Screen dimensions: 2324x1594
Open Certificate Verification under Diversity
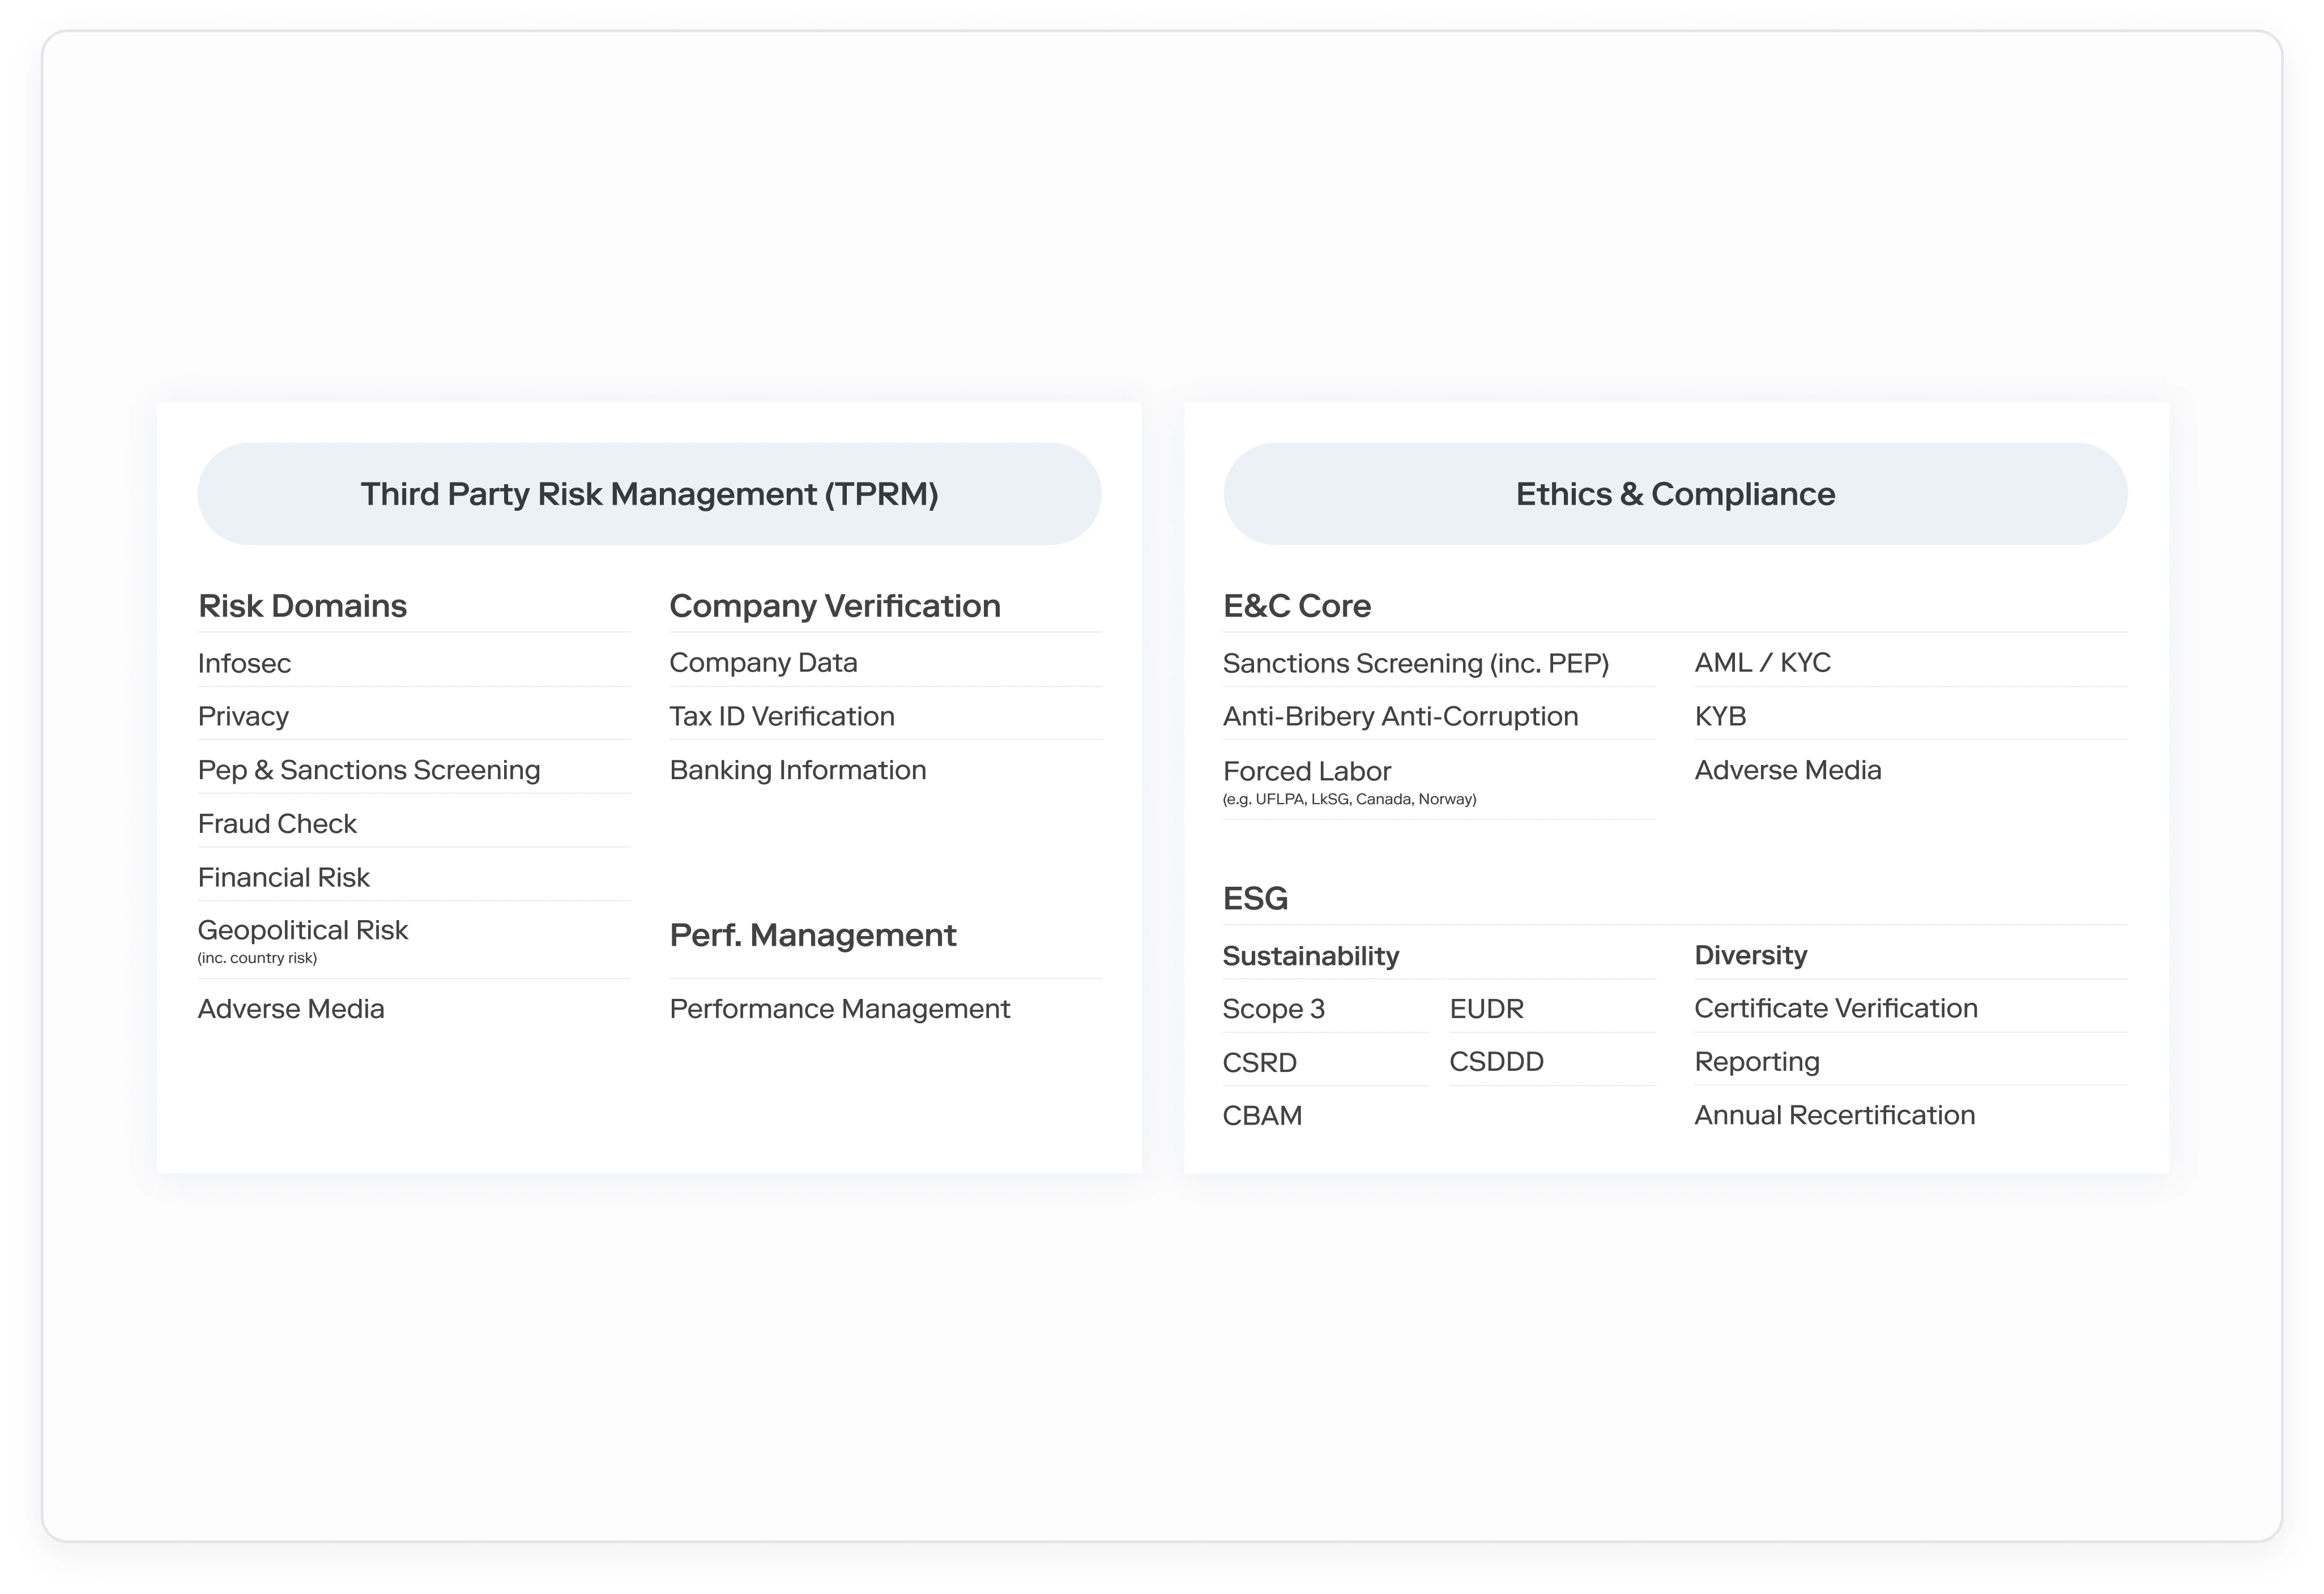click(1836, 1008)
